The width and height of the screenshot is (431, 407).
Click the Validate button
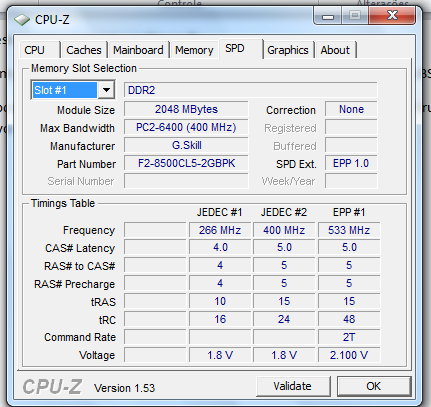pos(293,386)
